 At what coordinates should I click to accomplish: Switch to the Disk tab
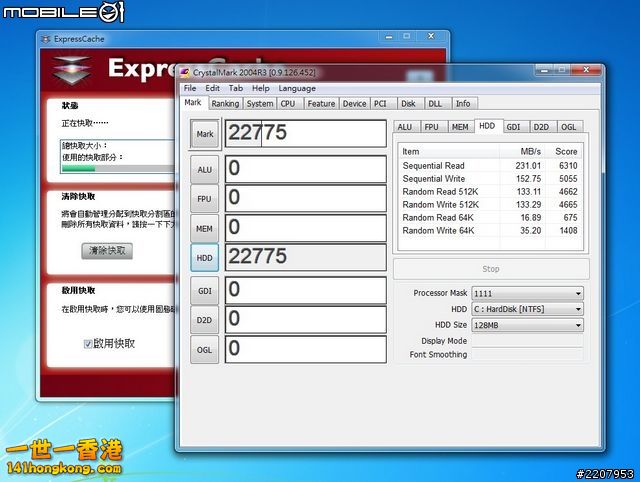408,103
